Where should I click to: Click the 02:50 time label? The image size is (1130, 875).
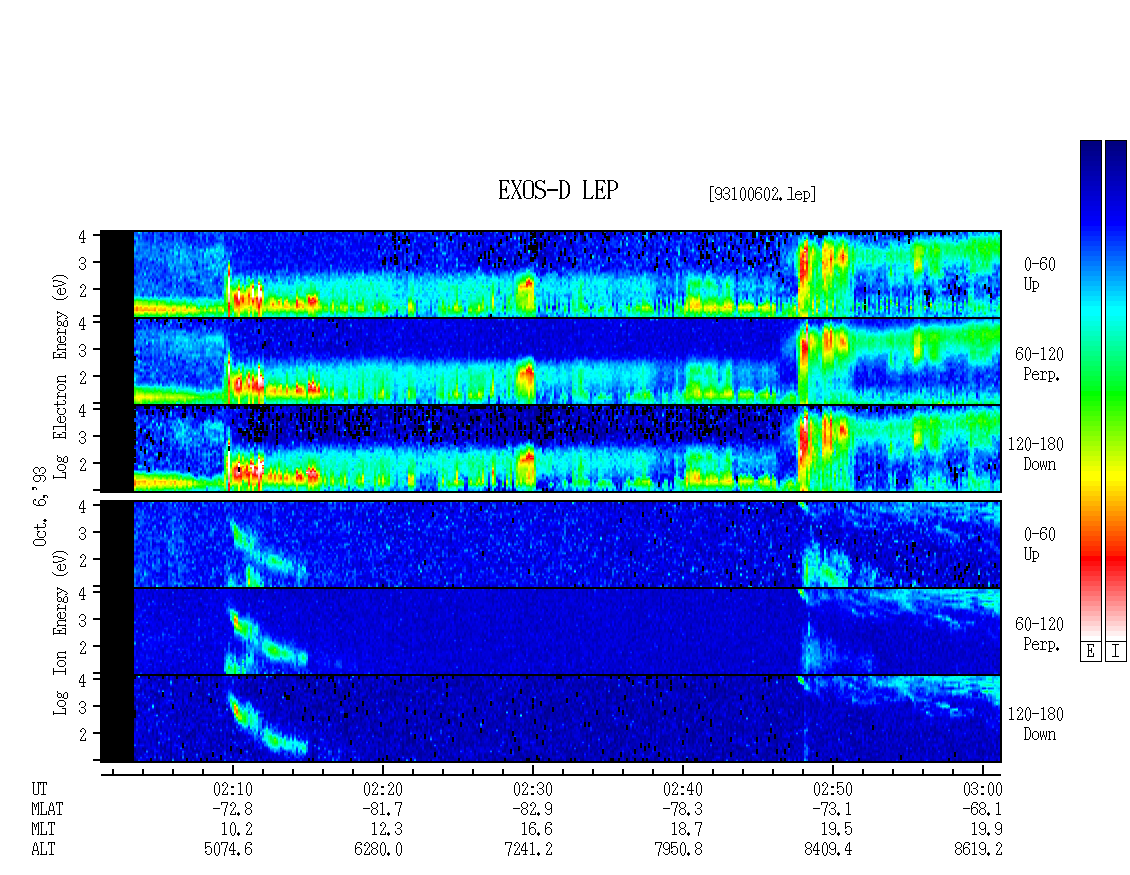pos(832,789)
